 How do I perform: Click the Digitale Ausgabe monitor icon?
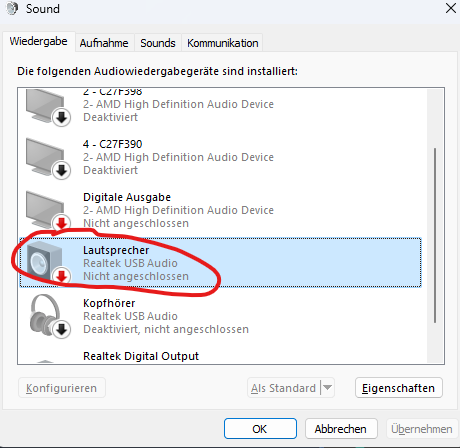point(48,211)
